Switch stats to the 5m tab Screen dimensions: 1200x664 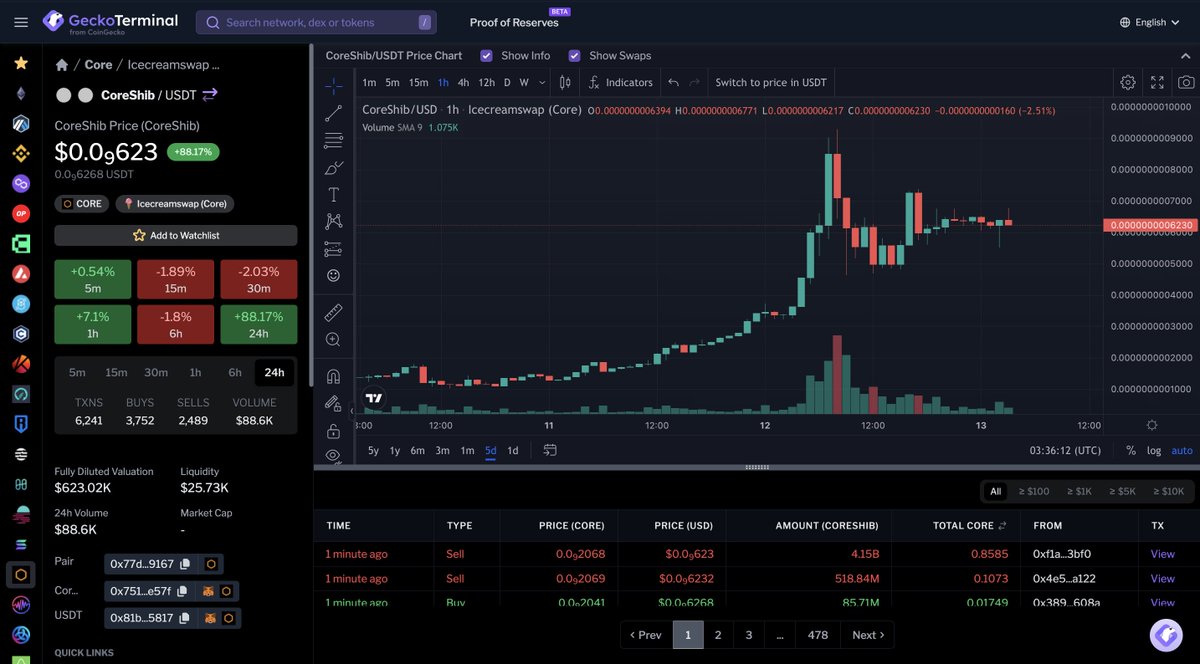[77, 372]
